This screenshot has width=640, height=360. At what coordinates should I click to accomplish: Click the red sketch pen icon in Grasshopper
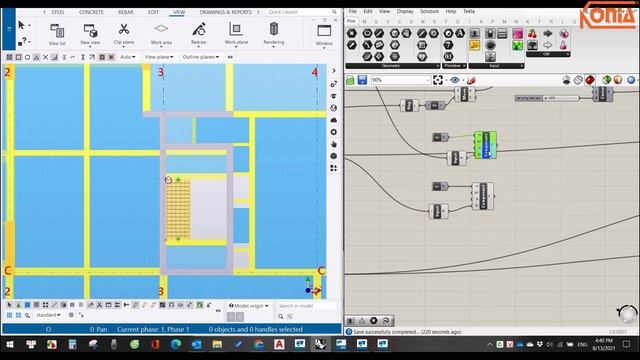471,80
